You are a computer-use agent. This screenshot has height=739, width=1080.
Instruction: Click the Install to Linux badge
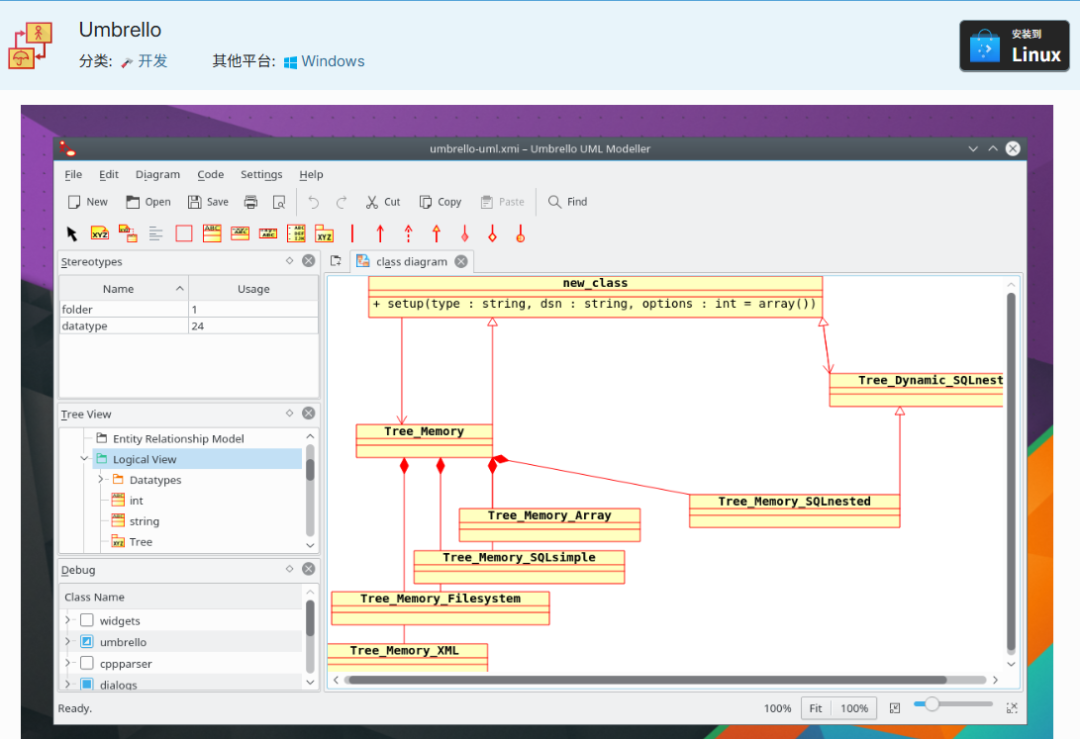pos(1014,45)
